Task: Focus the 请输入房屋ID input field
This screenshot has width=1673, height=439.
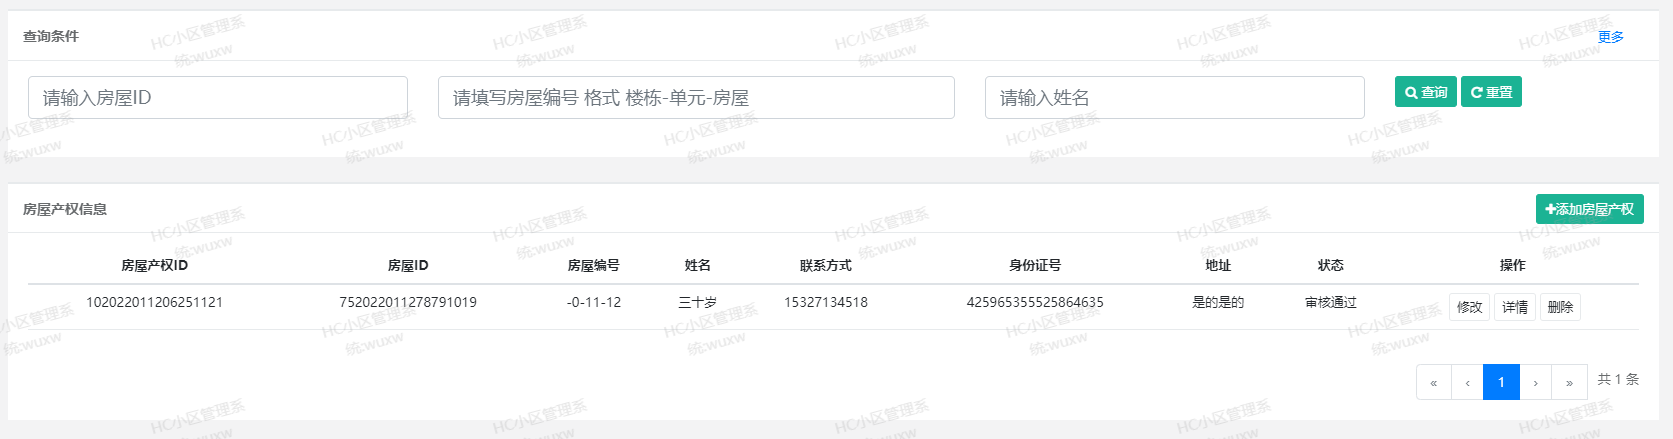Action: pos(218,98)
